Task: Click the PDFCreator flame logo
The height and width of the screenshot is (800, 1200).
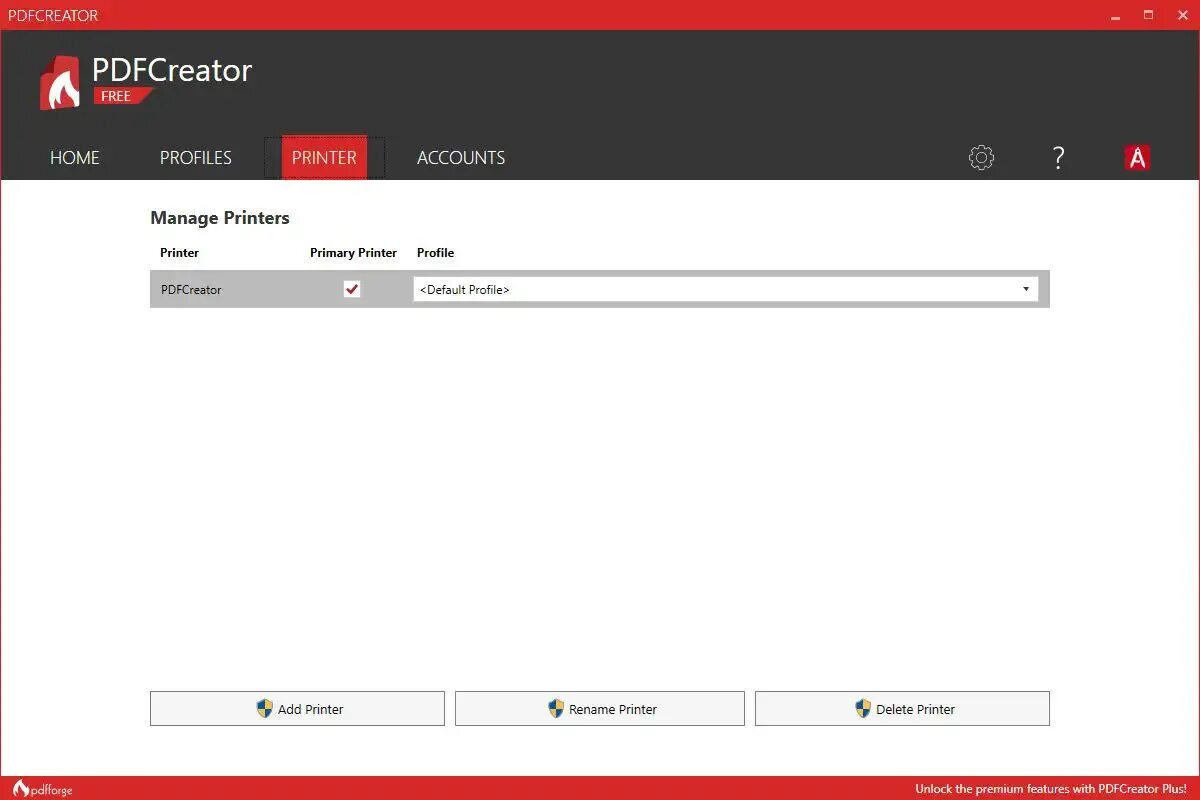Action: click(x=59, y=83)
